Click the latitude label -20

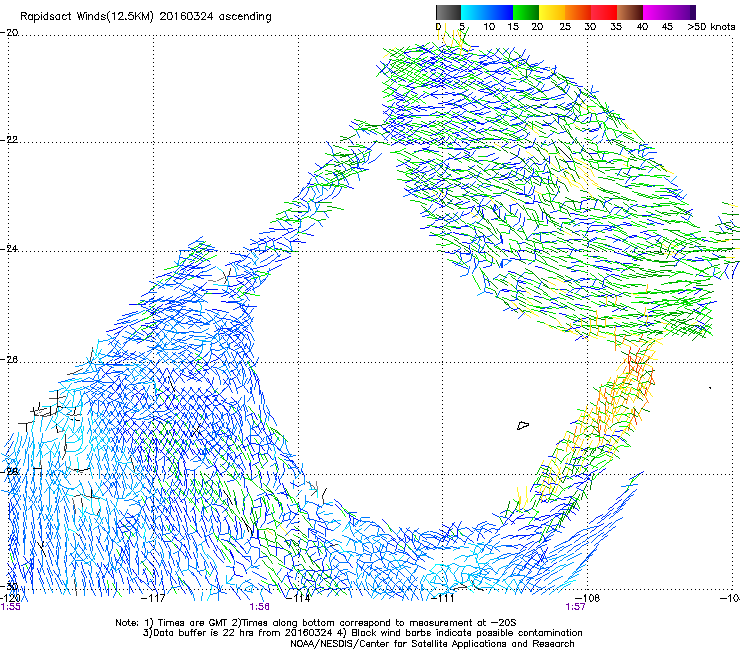click(9, 33)
